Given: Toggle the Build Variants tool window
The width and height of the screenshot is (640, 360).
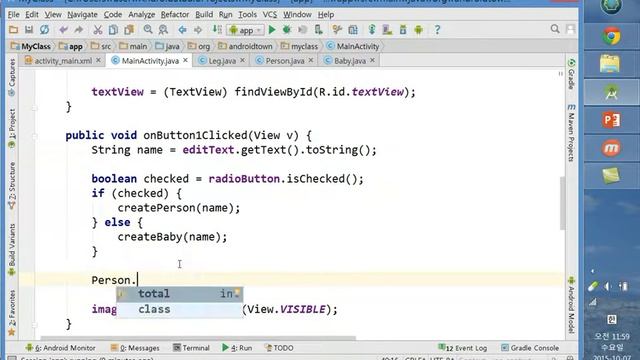Looking at the screenshot, I should pos(12,250).
